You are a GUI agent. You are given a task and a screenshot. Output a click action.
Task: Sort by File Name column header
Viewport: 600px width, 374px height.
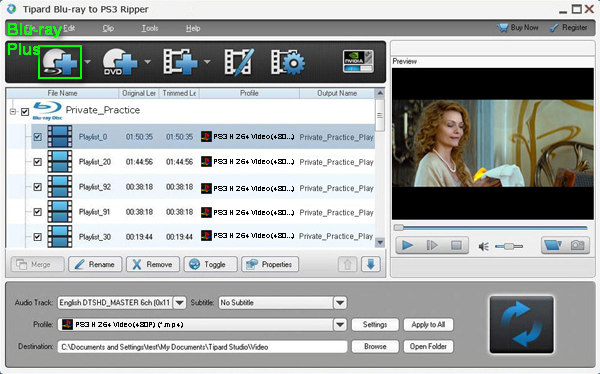[x=62, y=93]
